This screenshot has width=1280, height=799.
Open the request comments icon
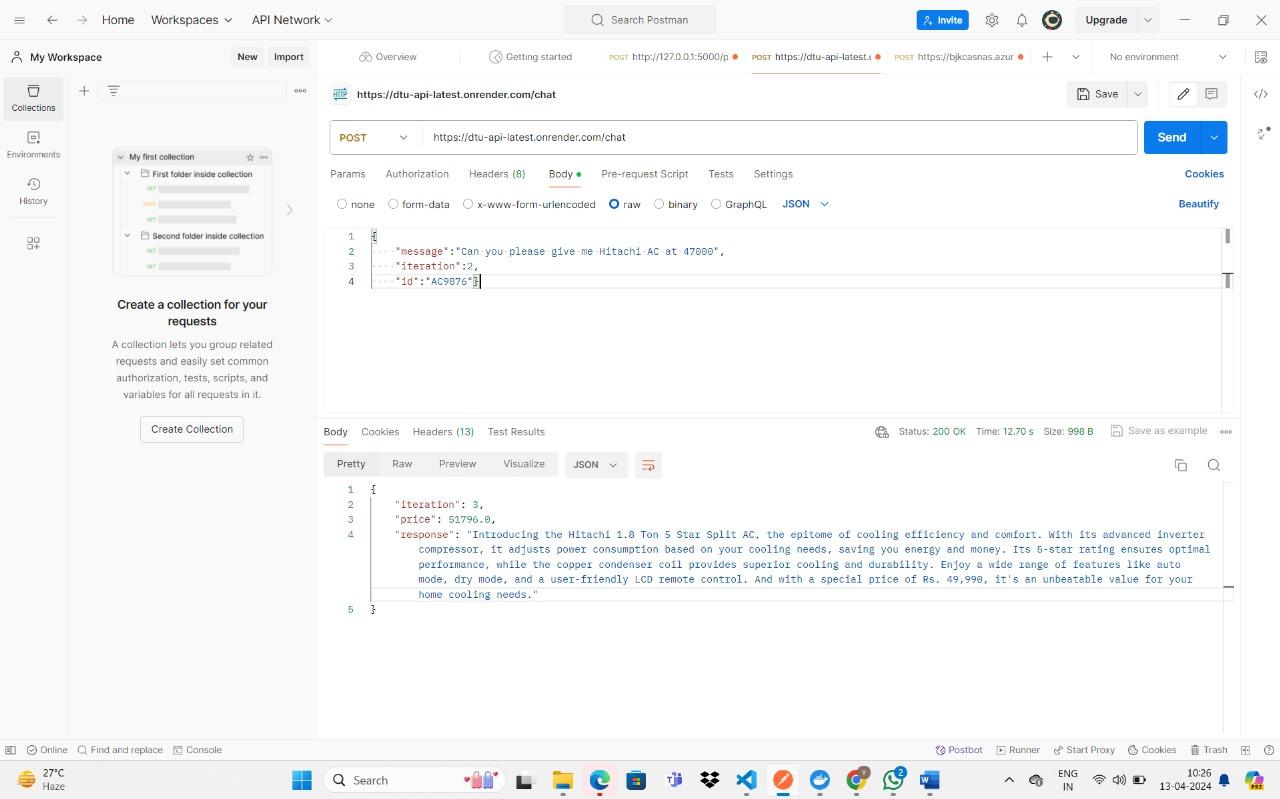tap(1211, 94)
